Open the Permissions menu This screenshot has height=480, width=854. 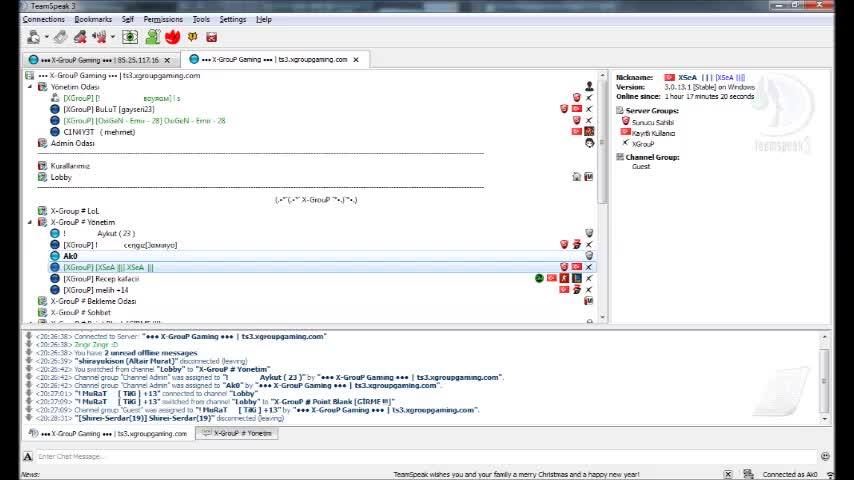163,19
